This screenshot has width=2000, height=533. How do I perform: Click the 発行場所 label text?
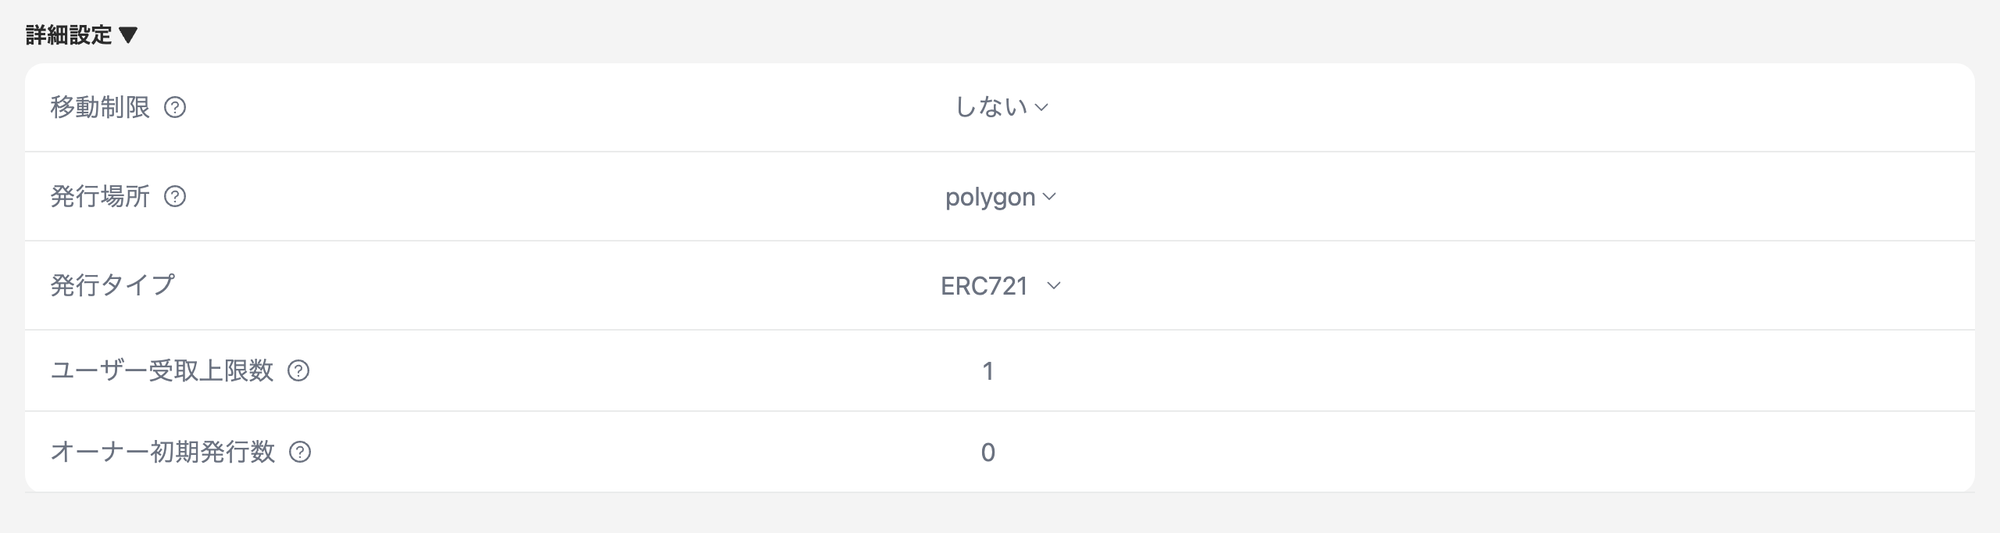tap(100, 196)
